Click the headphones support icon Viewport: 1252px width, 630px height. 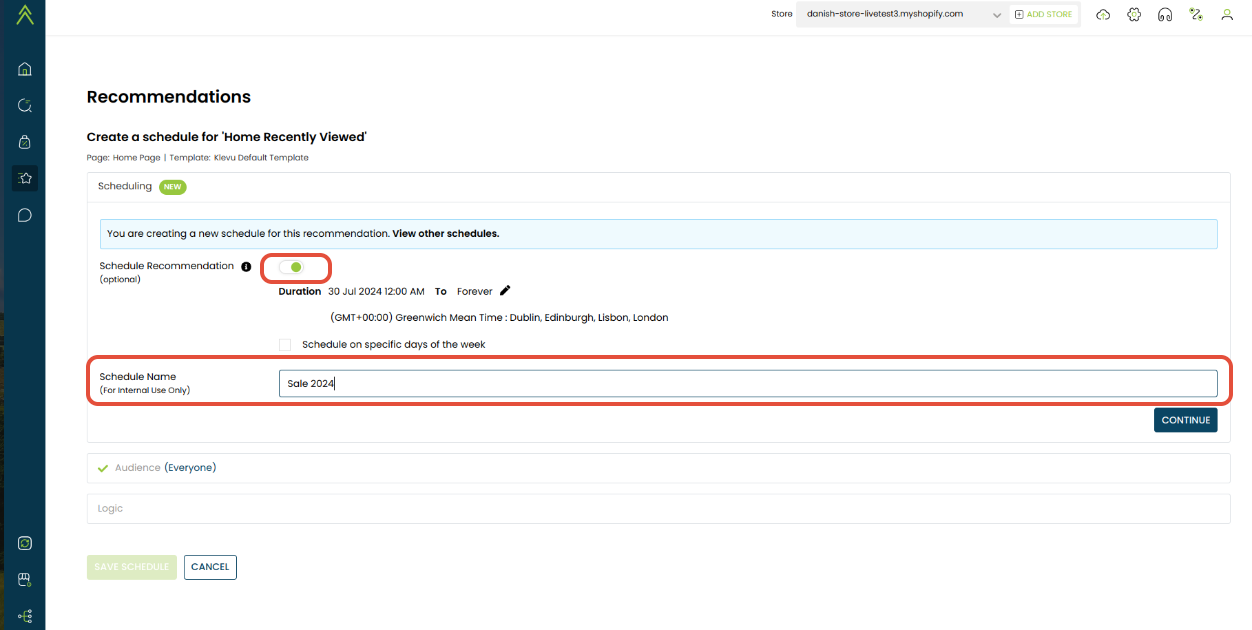coord(1164,15)
